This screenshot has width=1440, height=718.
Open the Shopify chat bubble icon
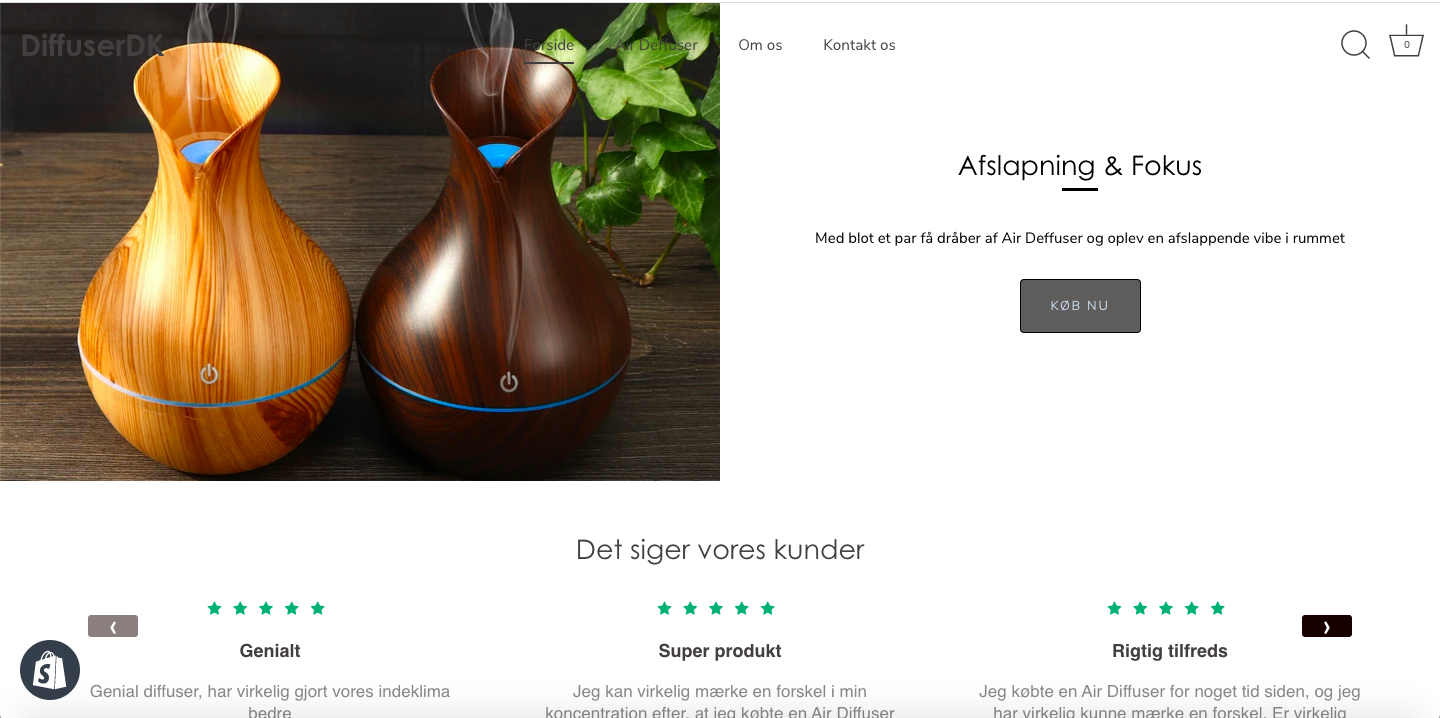click(50, 670)
